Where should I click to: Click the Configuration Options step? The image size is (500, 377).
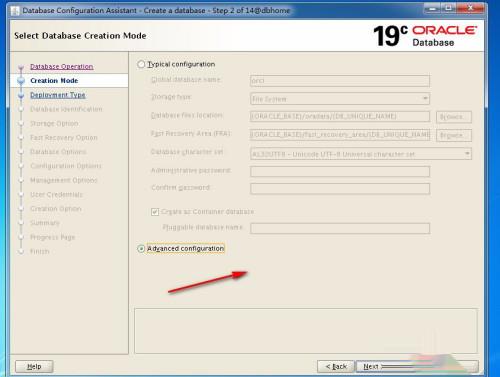pos(66,166)
